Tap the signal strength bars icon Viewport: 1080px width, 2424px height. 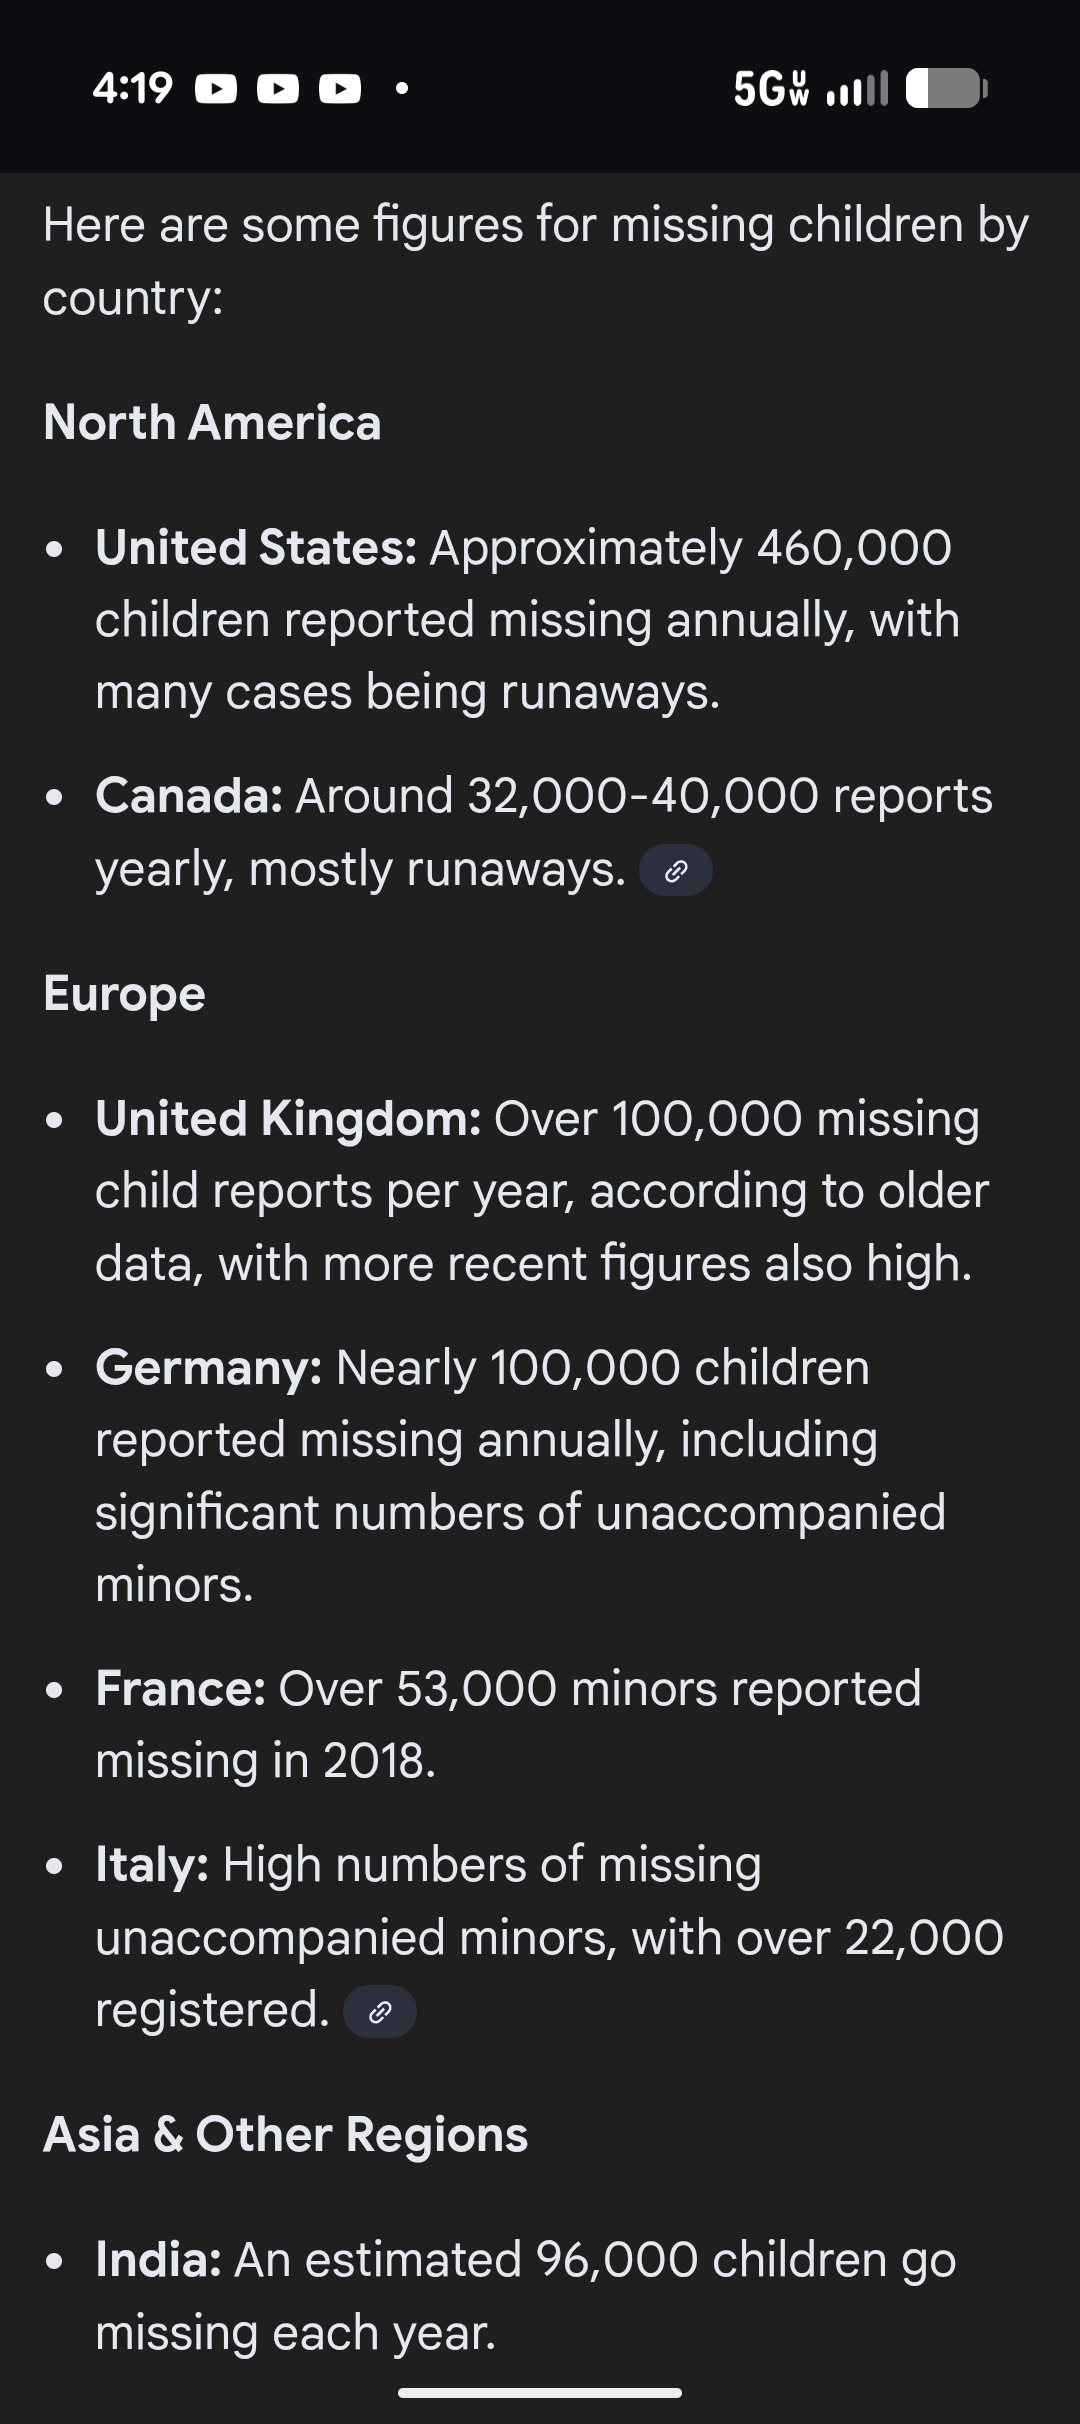click(x=857, y=90)
